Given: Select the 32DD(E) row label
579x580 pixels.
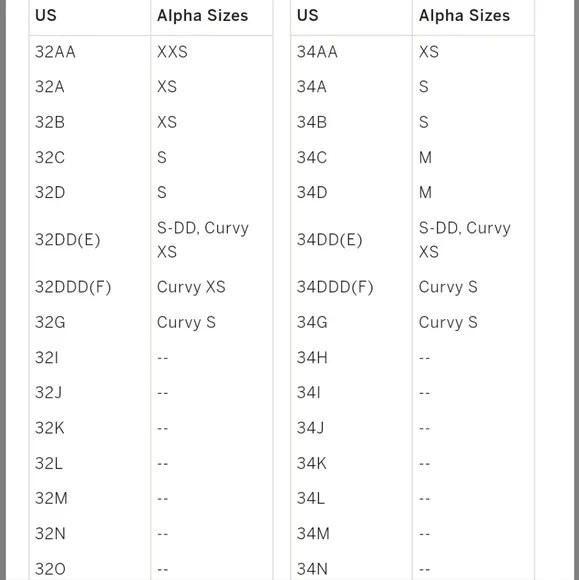Looking at the screenshot, I should point(67,240).
